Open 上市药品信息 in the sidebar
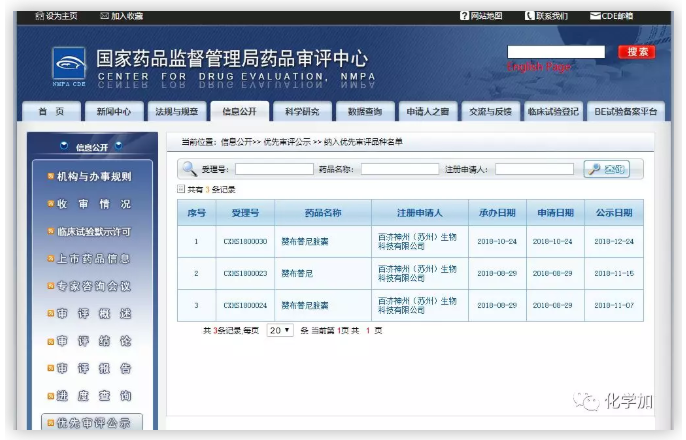The height and width of the screenshot is (440, 686). tap(92, 258)
